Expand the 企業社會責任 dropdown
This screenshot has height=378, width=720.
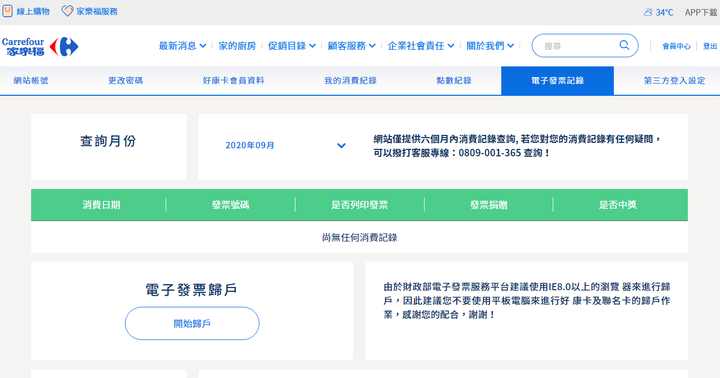click(x=421, y=46)
